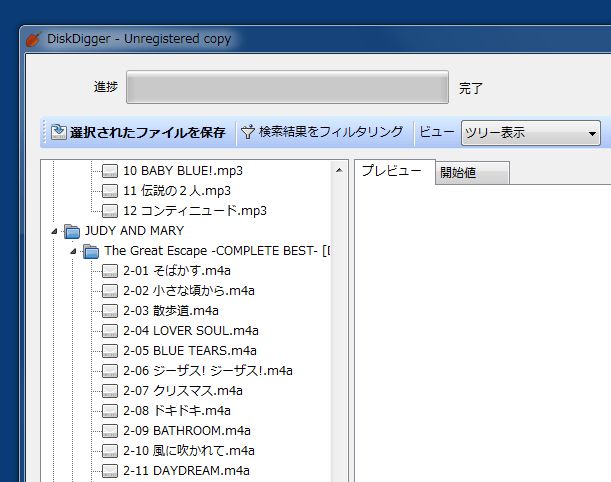Click the JUDY AND MARY folder icon
The width and height of the screenshot is (611, 482).
(72, 231)
